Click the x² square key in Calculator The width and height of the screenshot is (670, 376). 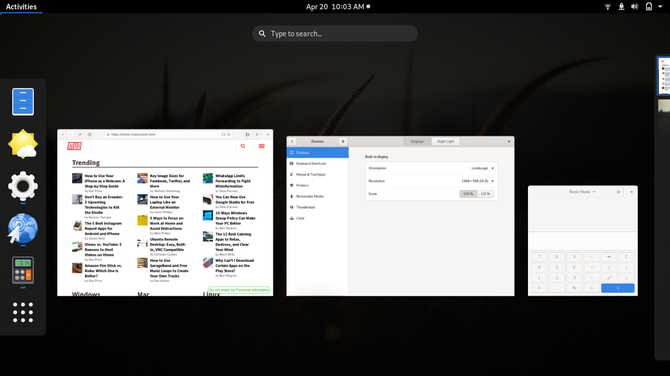[609, 278]
